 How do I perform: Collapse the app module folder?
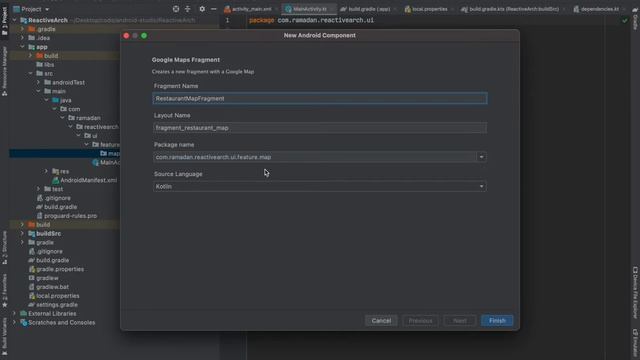pos(22,47)
